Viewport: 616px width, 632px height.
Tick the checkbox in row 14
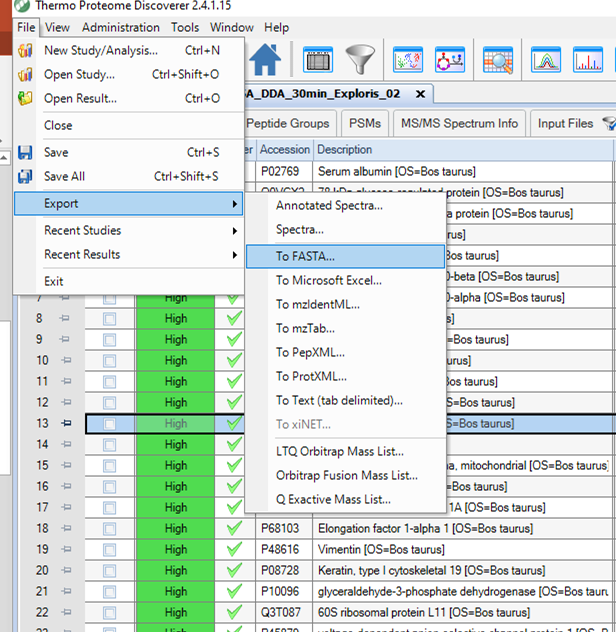109,445
